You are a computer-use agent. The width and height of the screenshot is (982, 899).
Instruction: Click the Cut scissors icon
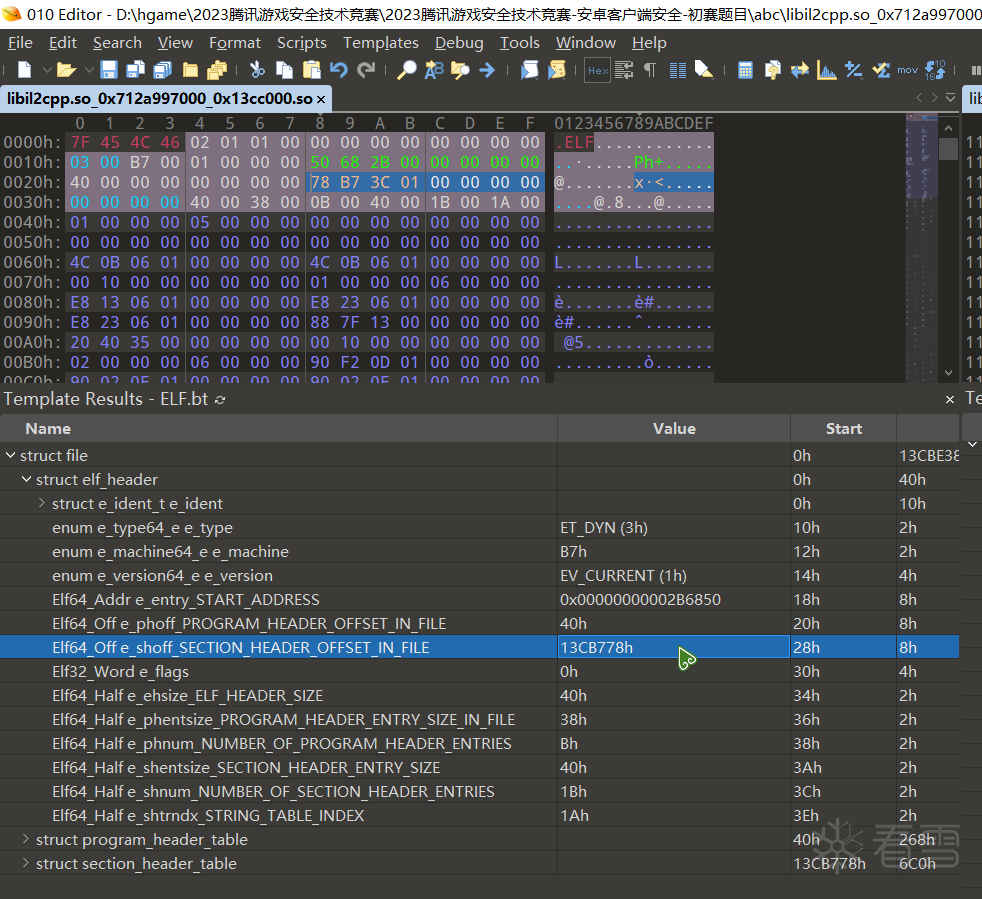pos(257,70)
